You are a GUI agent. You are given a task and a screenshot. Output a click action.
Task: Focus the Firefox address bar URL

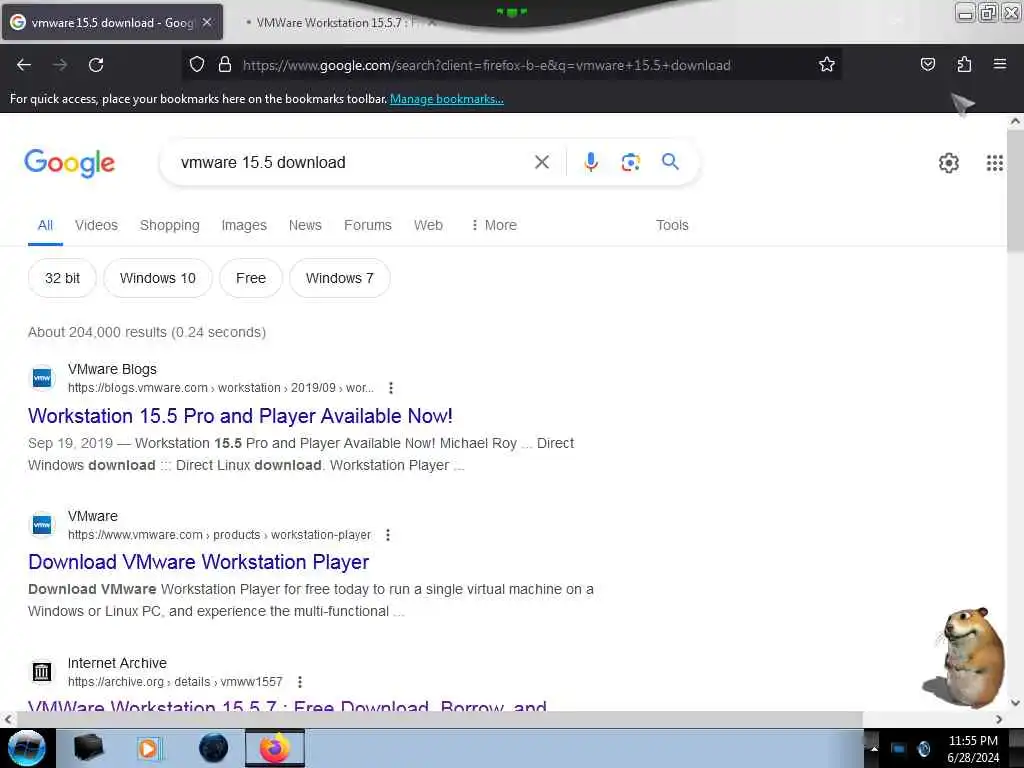[x=487, y=65]
